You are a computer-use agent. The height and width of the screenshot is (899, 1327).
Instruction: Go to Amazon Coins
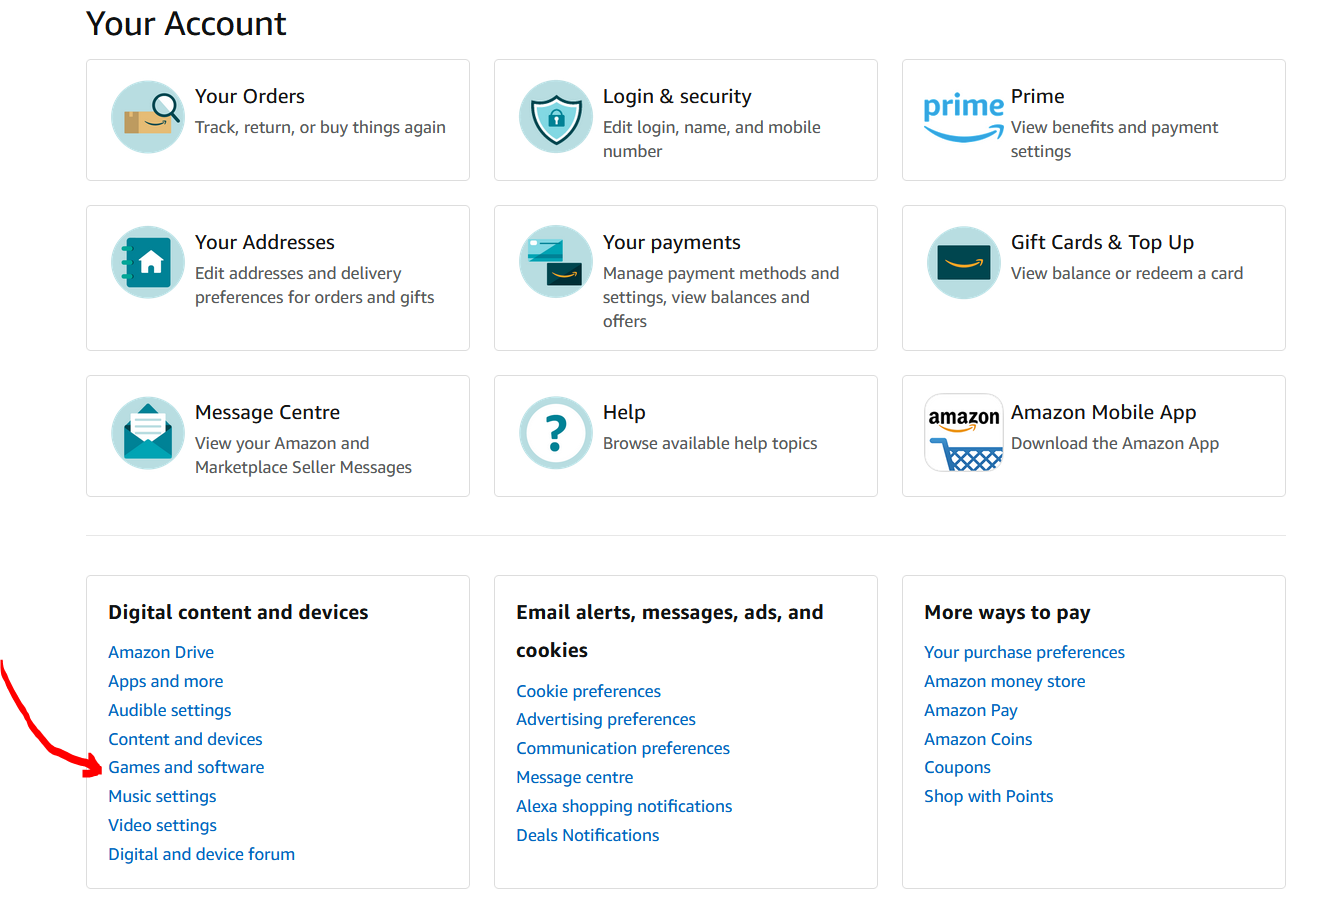point(978,739)
